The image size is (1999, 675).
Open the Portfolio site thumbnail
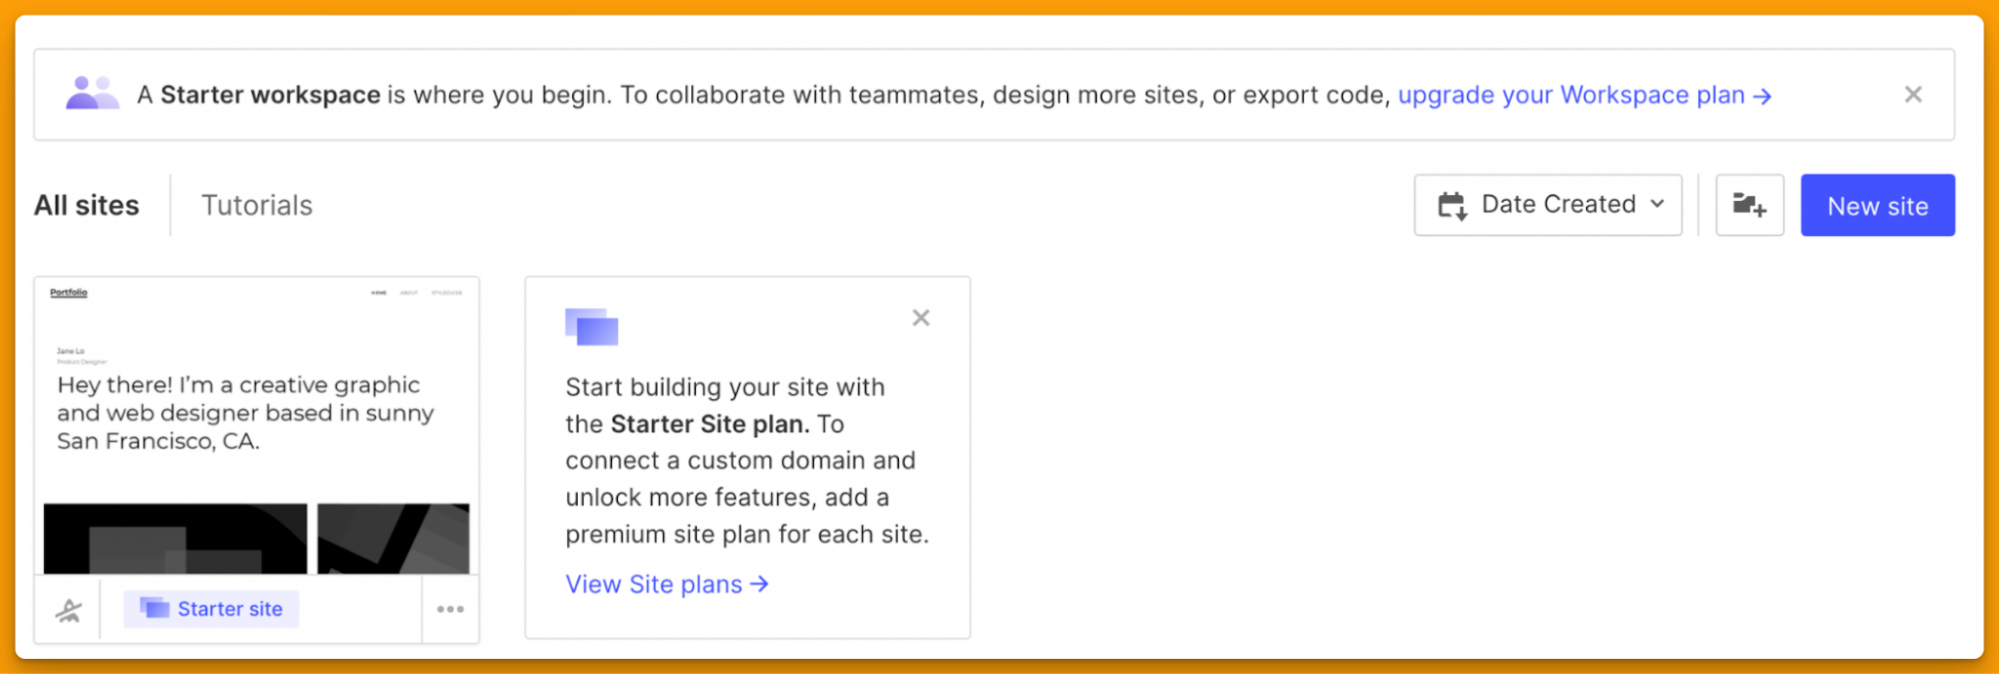[257, 427]
